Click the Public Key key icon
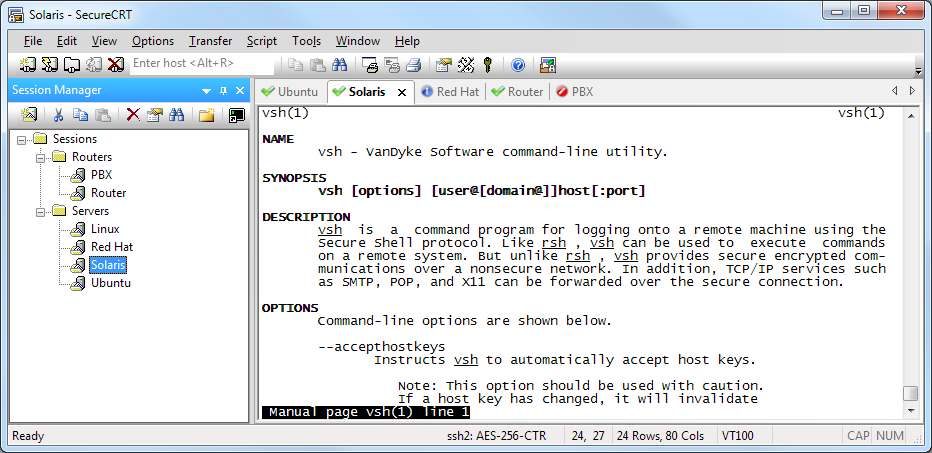Screen dimensions: 932x453 (x=487, y=64)
